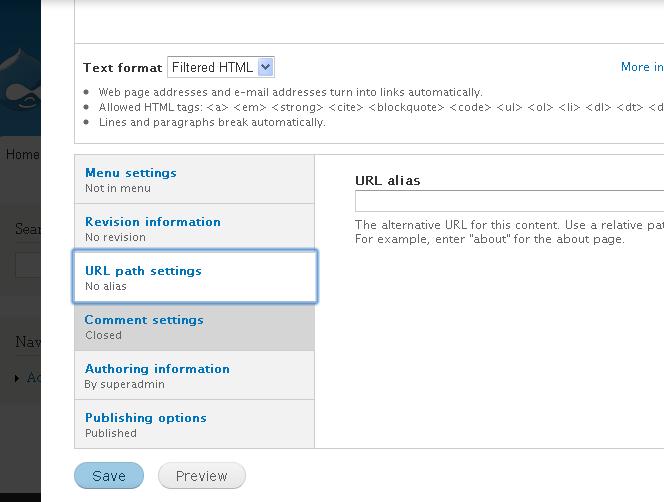Open the Text format dropdown

(x=221, y=68)
